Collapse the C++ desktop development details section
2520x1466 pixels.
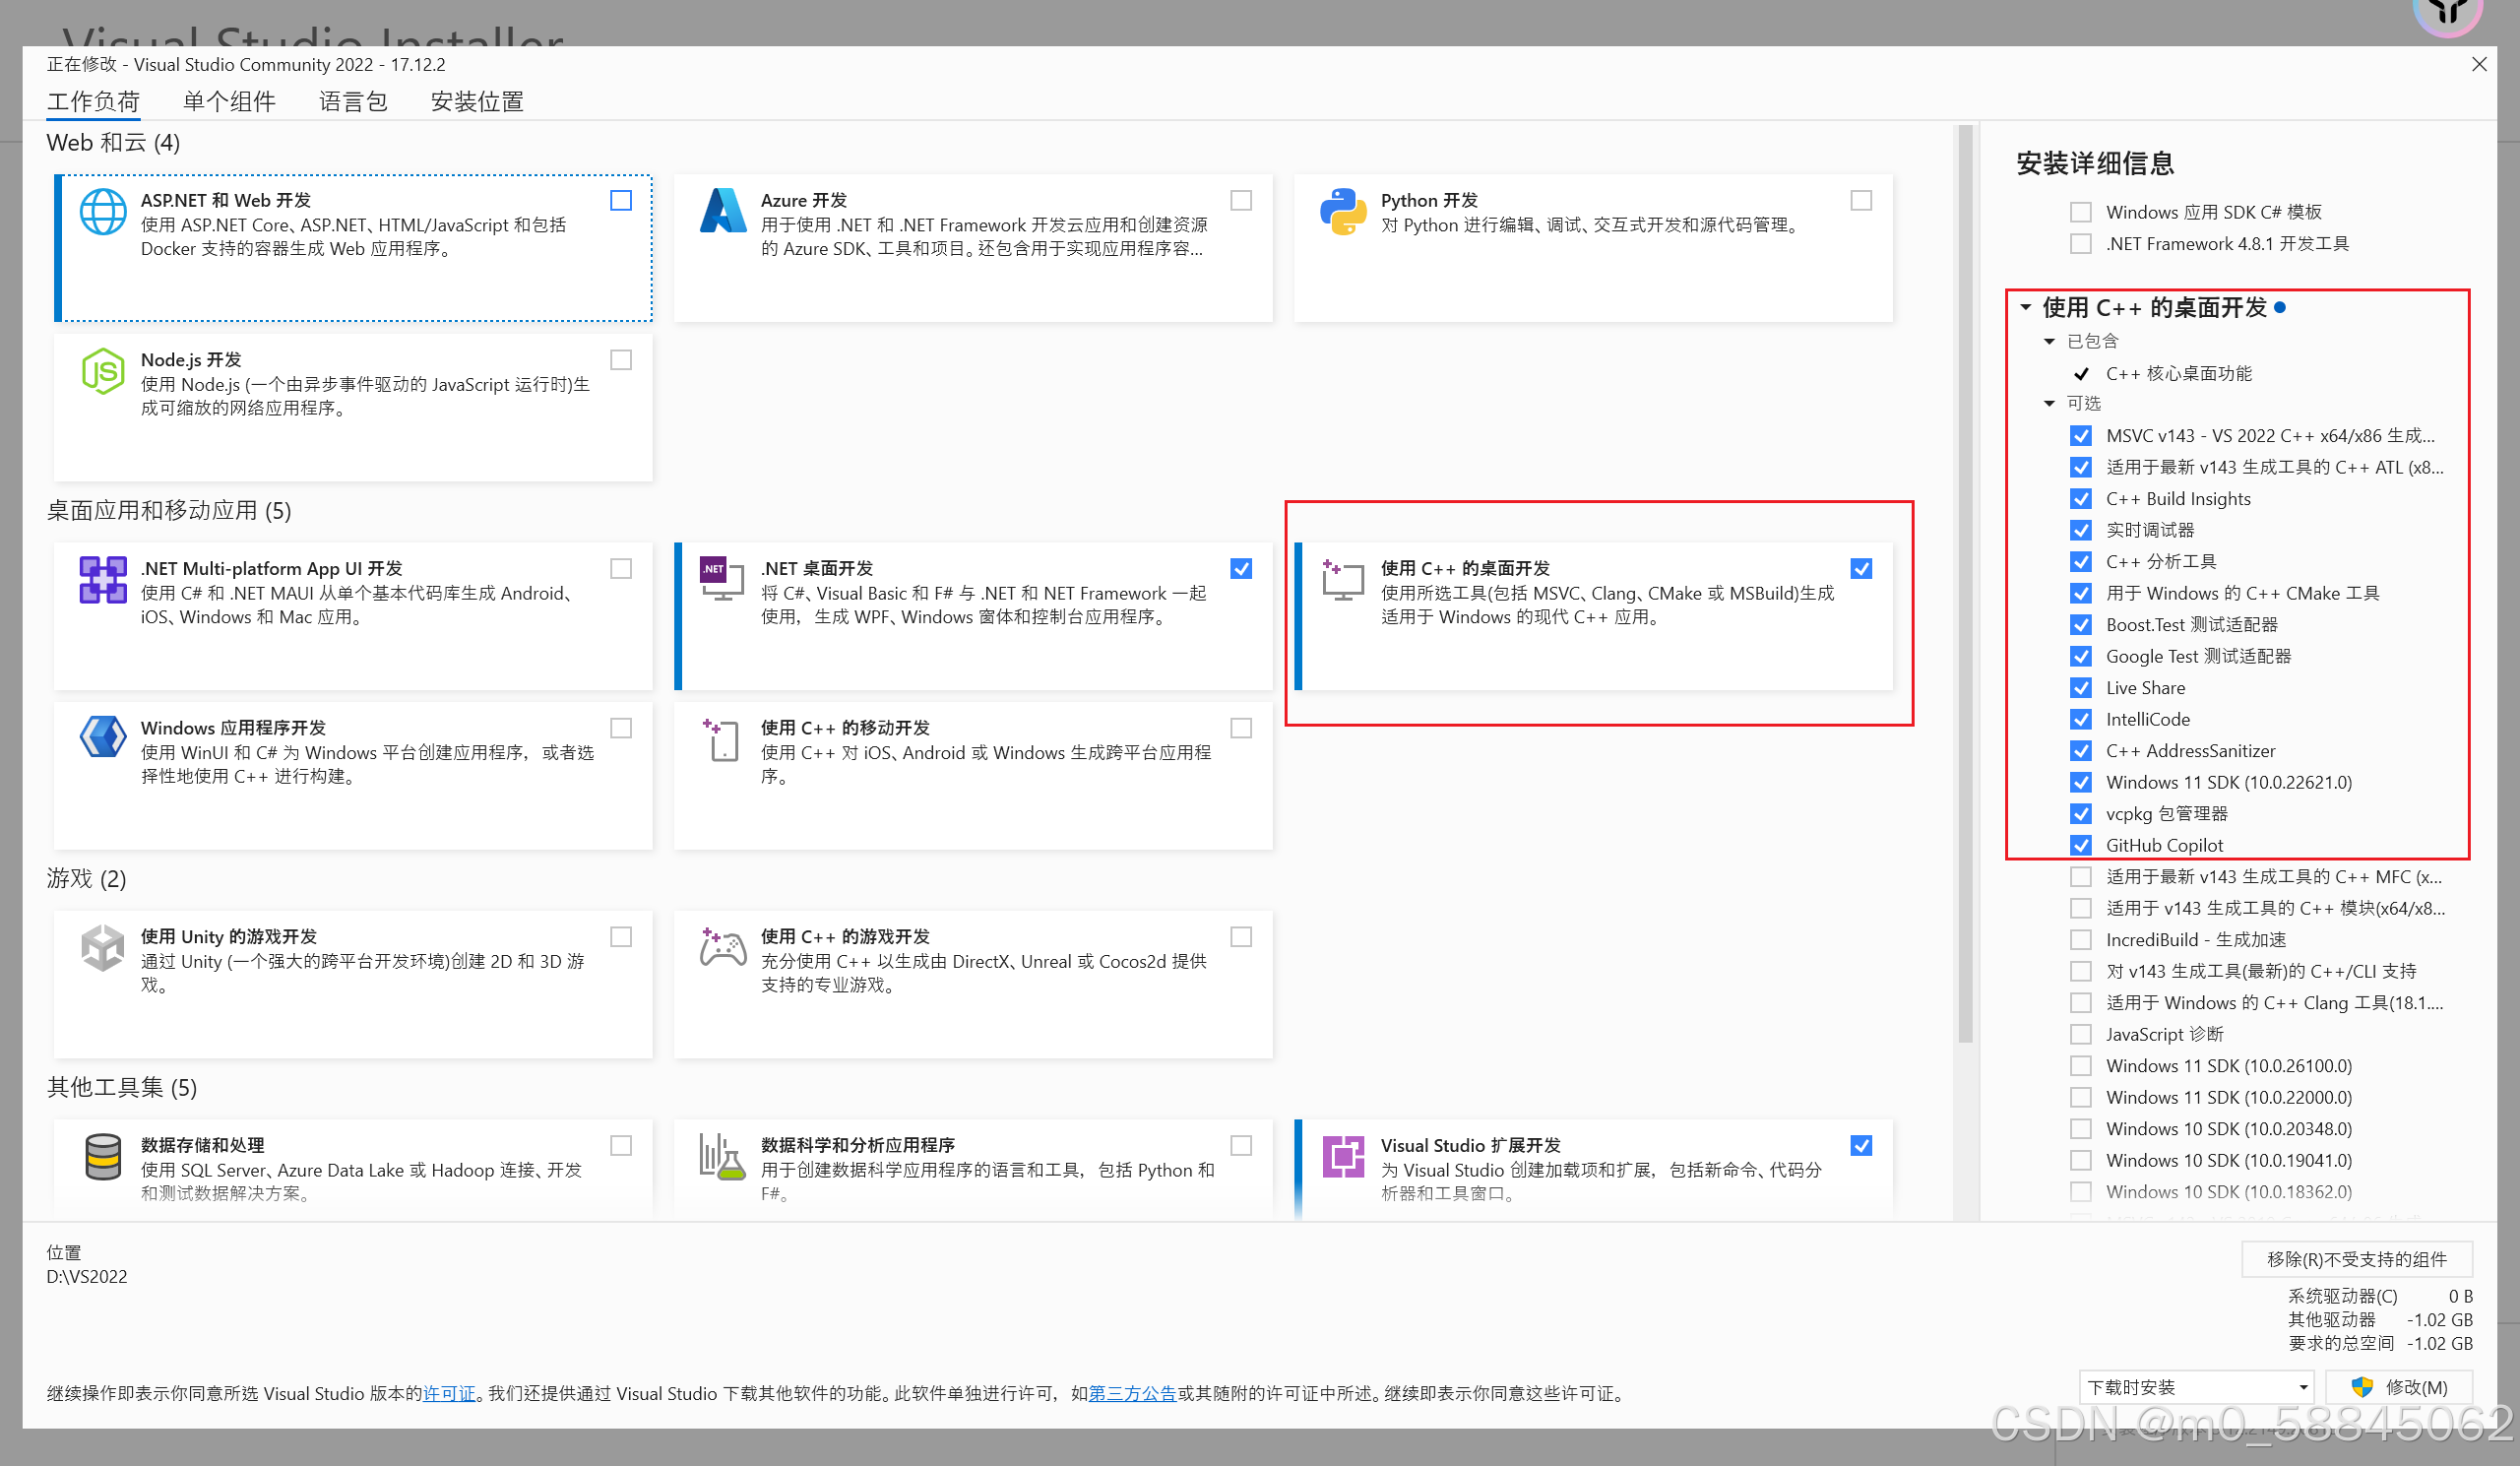(2025, 307)
